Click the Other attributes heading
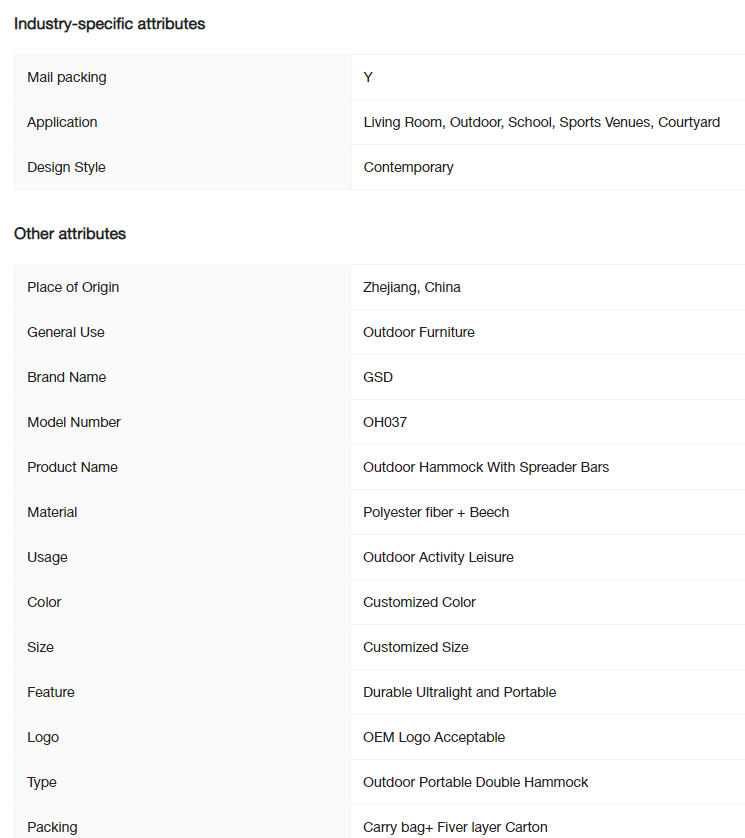 pos(70,234)
